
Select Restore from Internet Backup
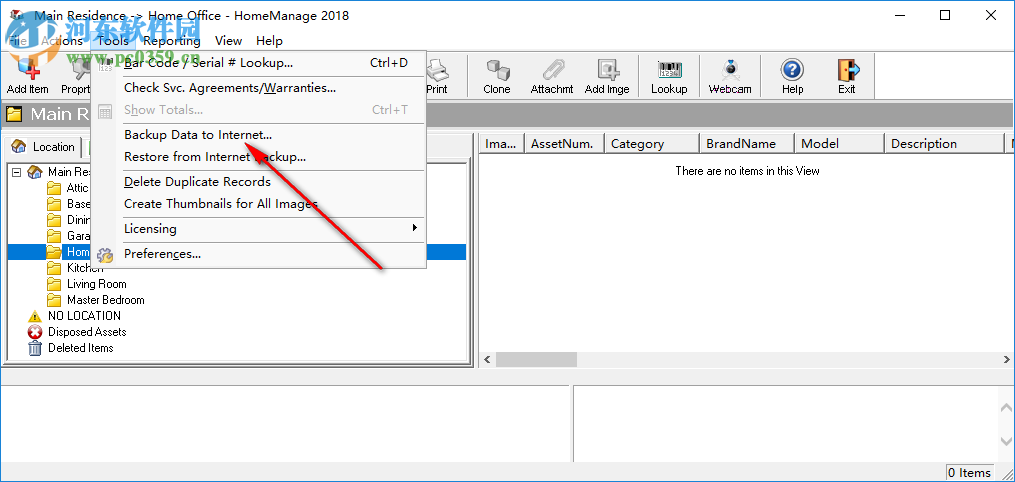click(x=259, y=157)
